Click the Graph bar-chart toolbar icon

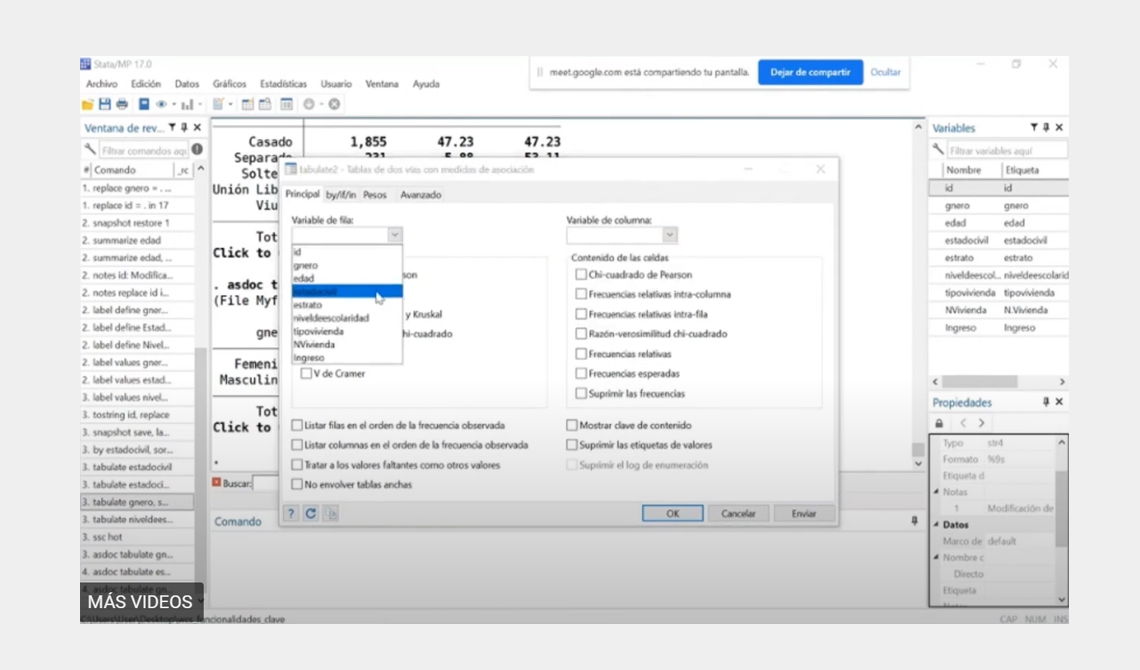pos(188,105)
